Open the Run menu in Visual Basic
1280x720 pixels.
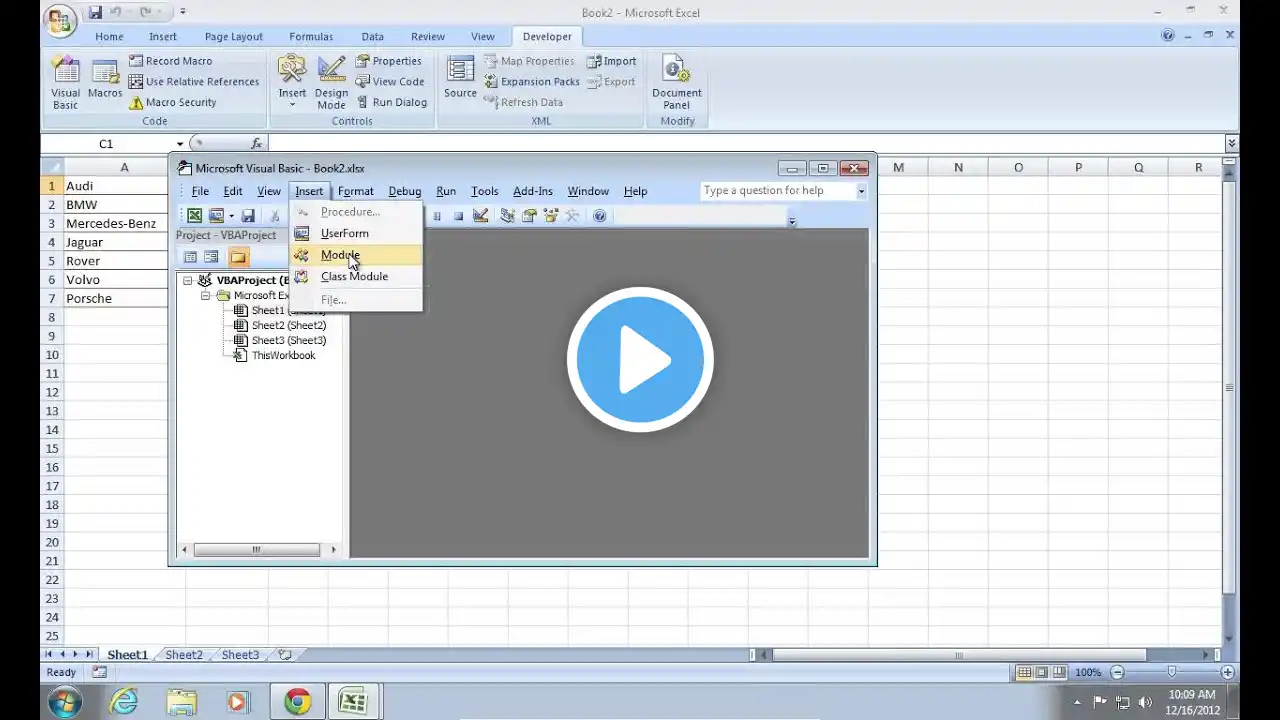446,191
